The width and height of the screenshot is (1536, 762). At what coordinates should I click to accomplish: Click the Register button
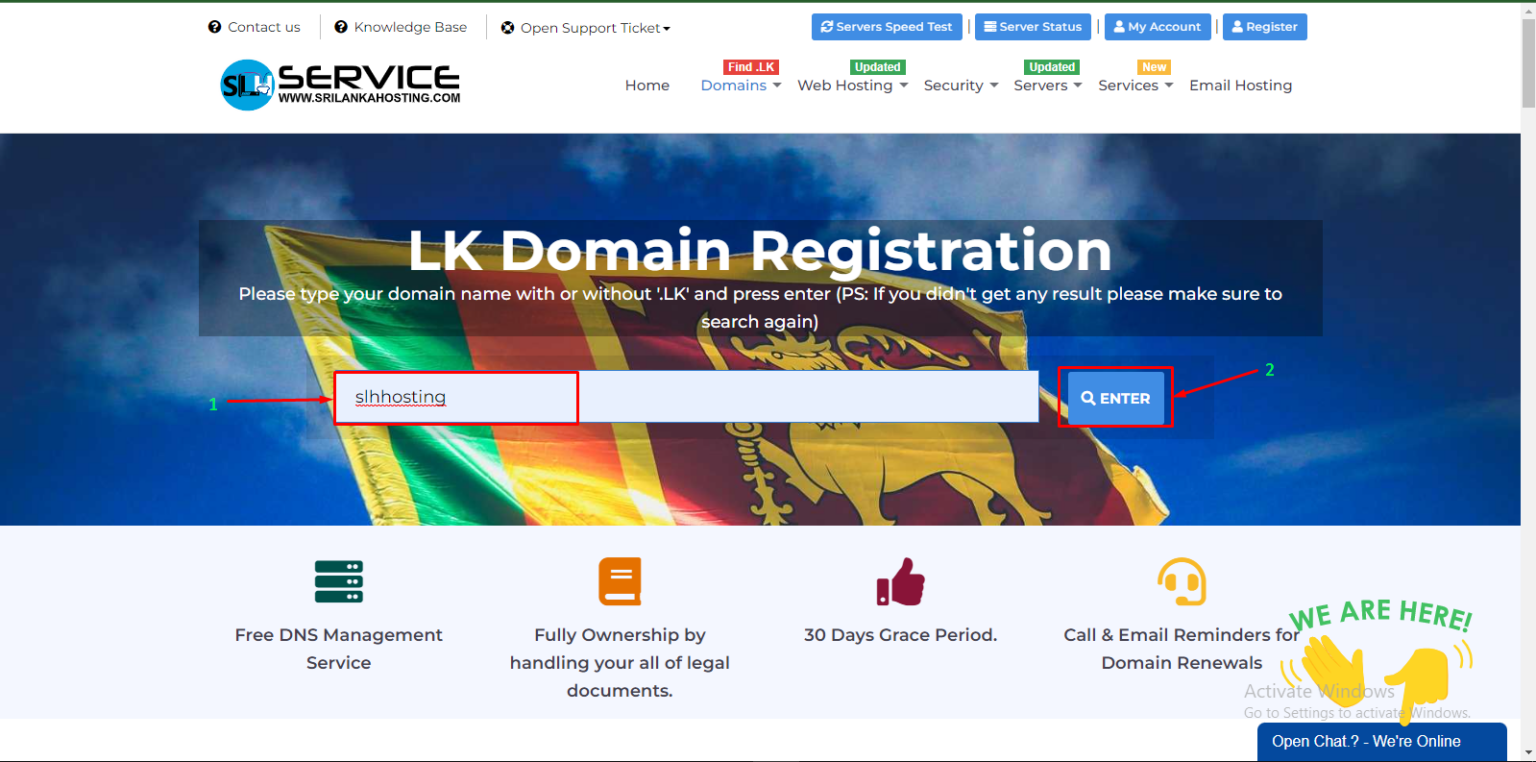(1264, 27)
